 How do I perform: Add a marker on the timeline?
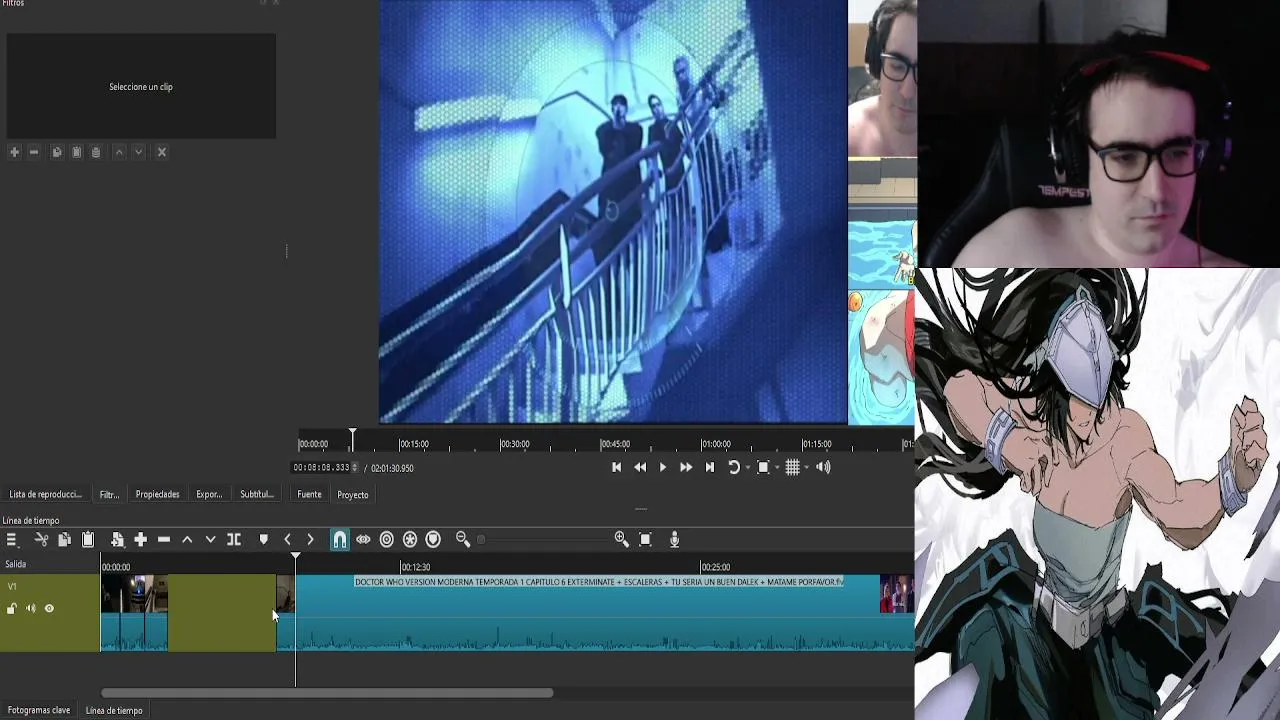tap(264, 540)
